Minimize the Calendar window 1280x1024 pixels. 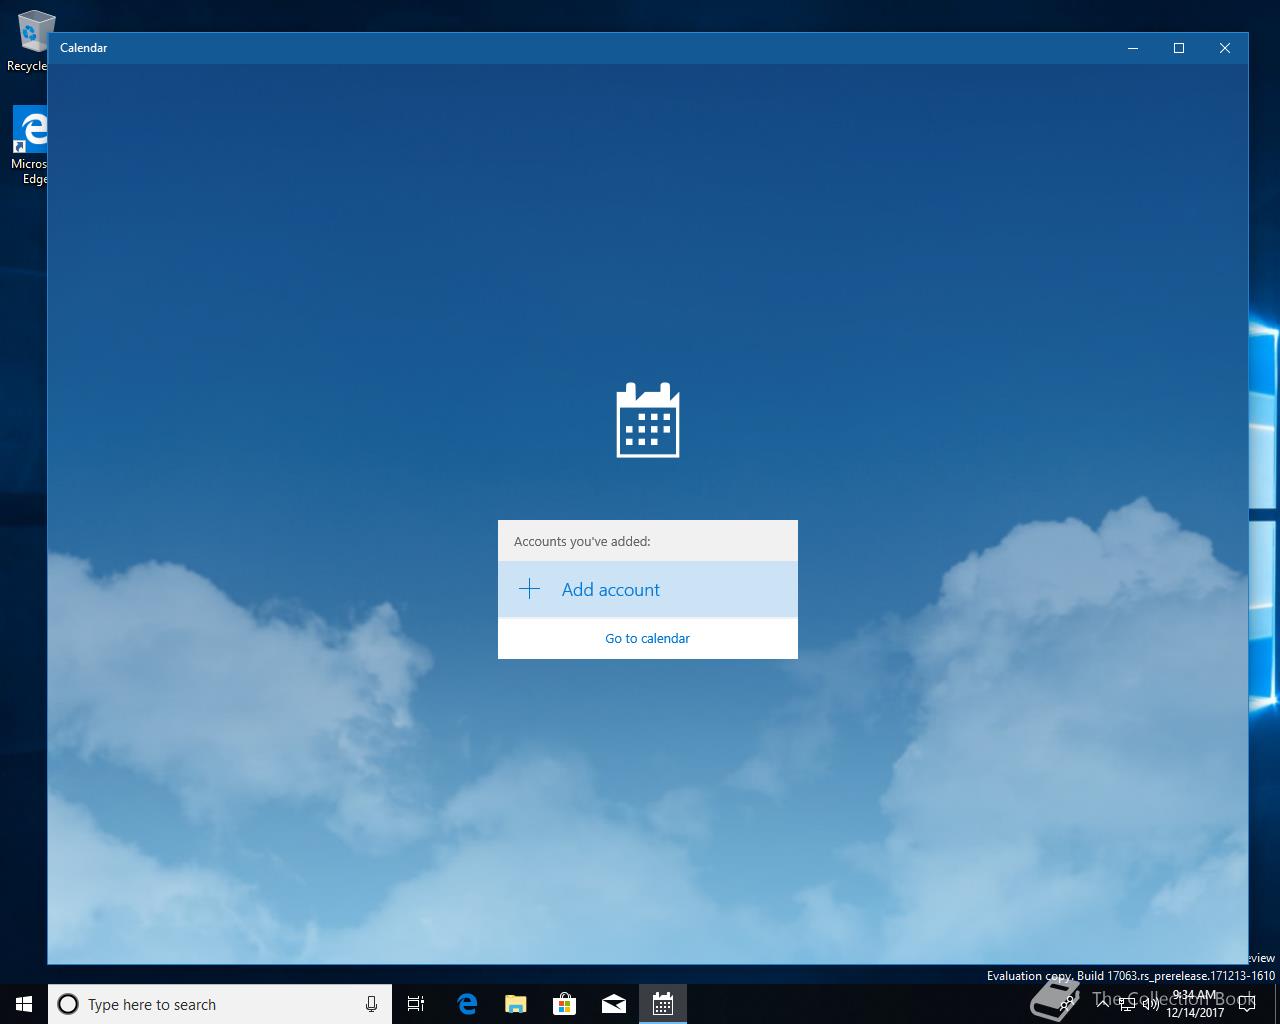(1133, 48)
